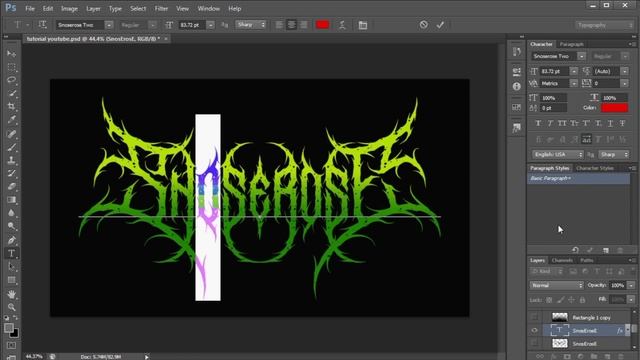Click the font size field in Character panel
This screenshot has height=360, width=640.
point(554,71)
